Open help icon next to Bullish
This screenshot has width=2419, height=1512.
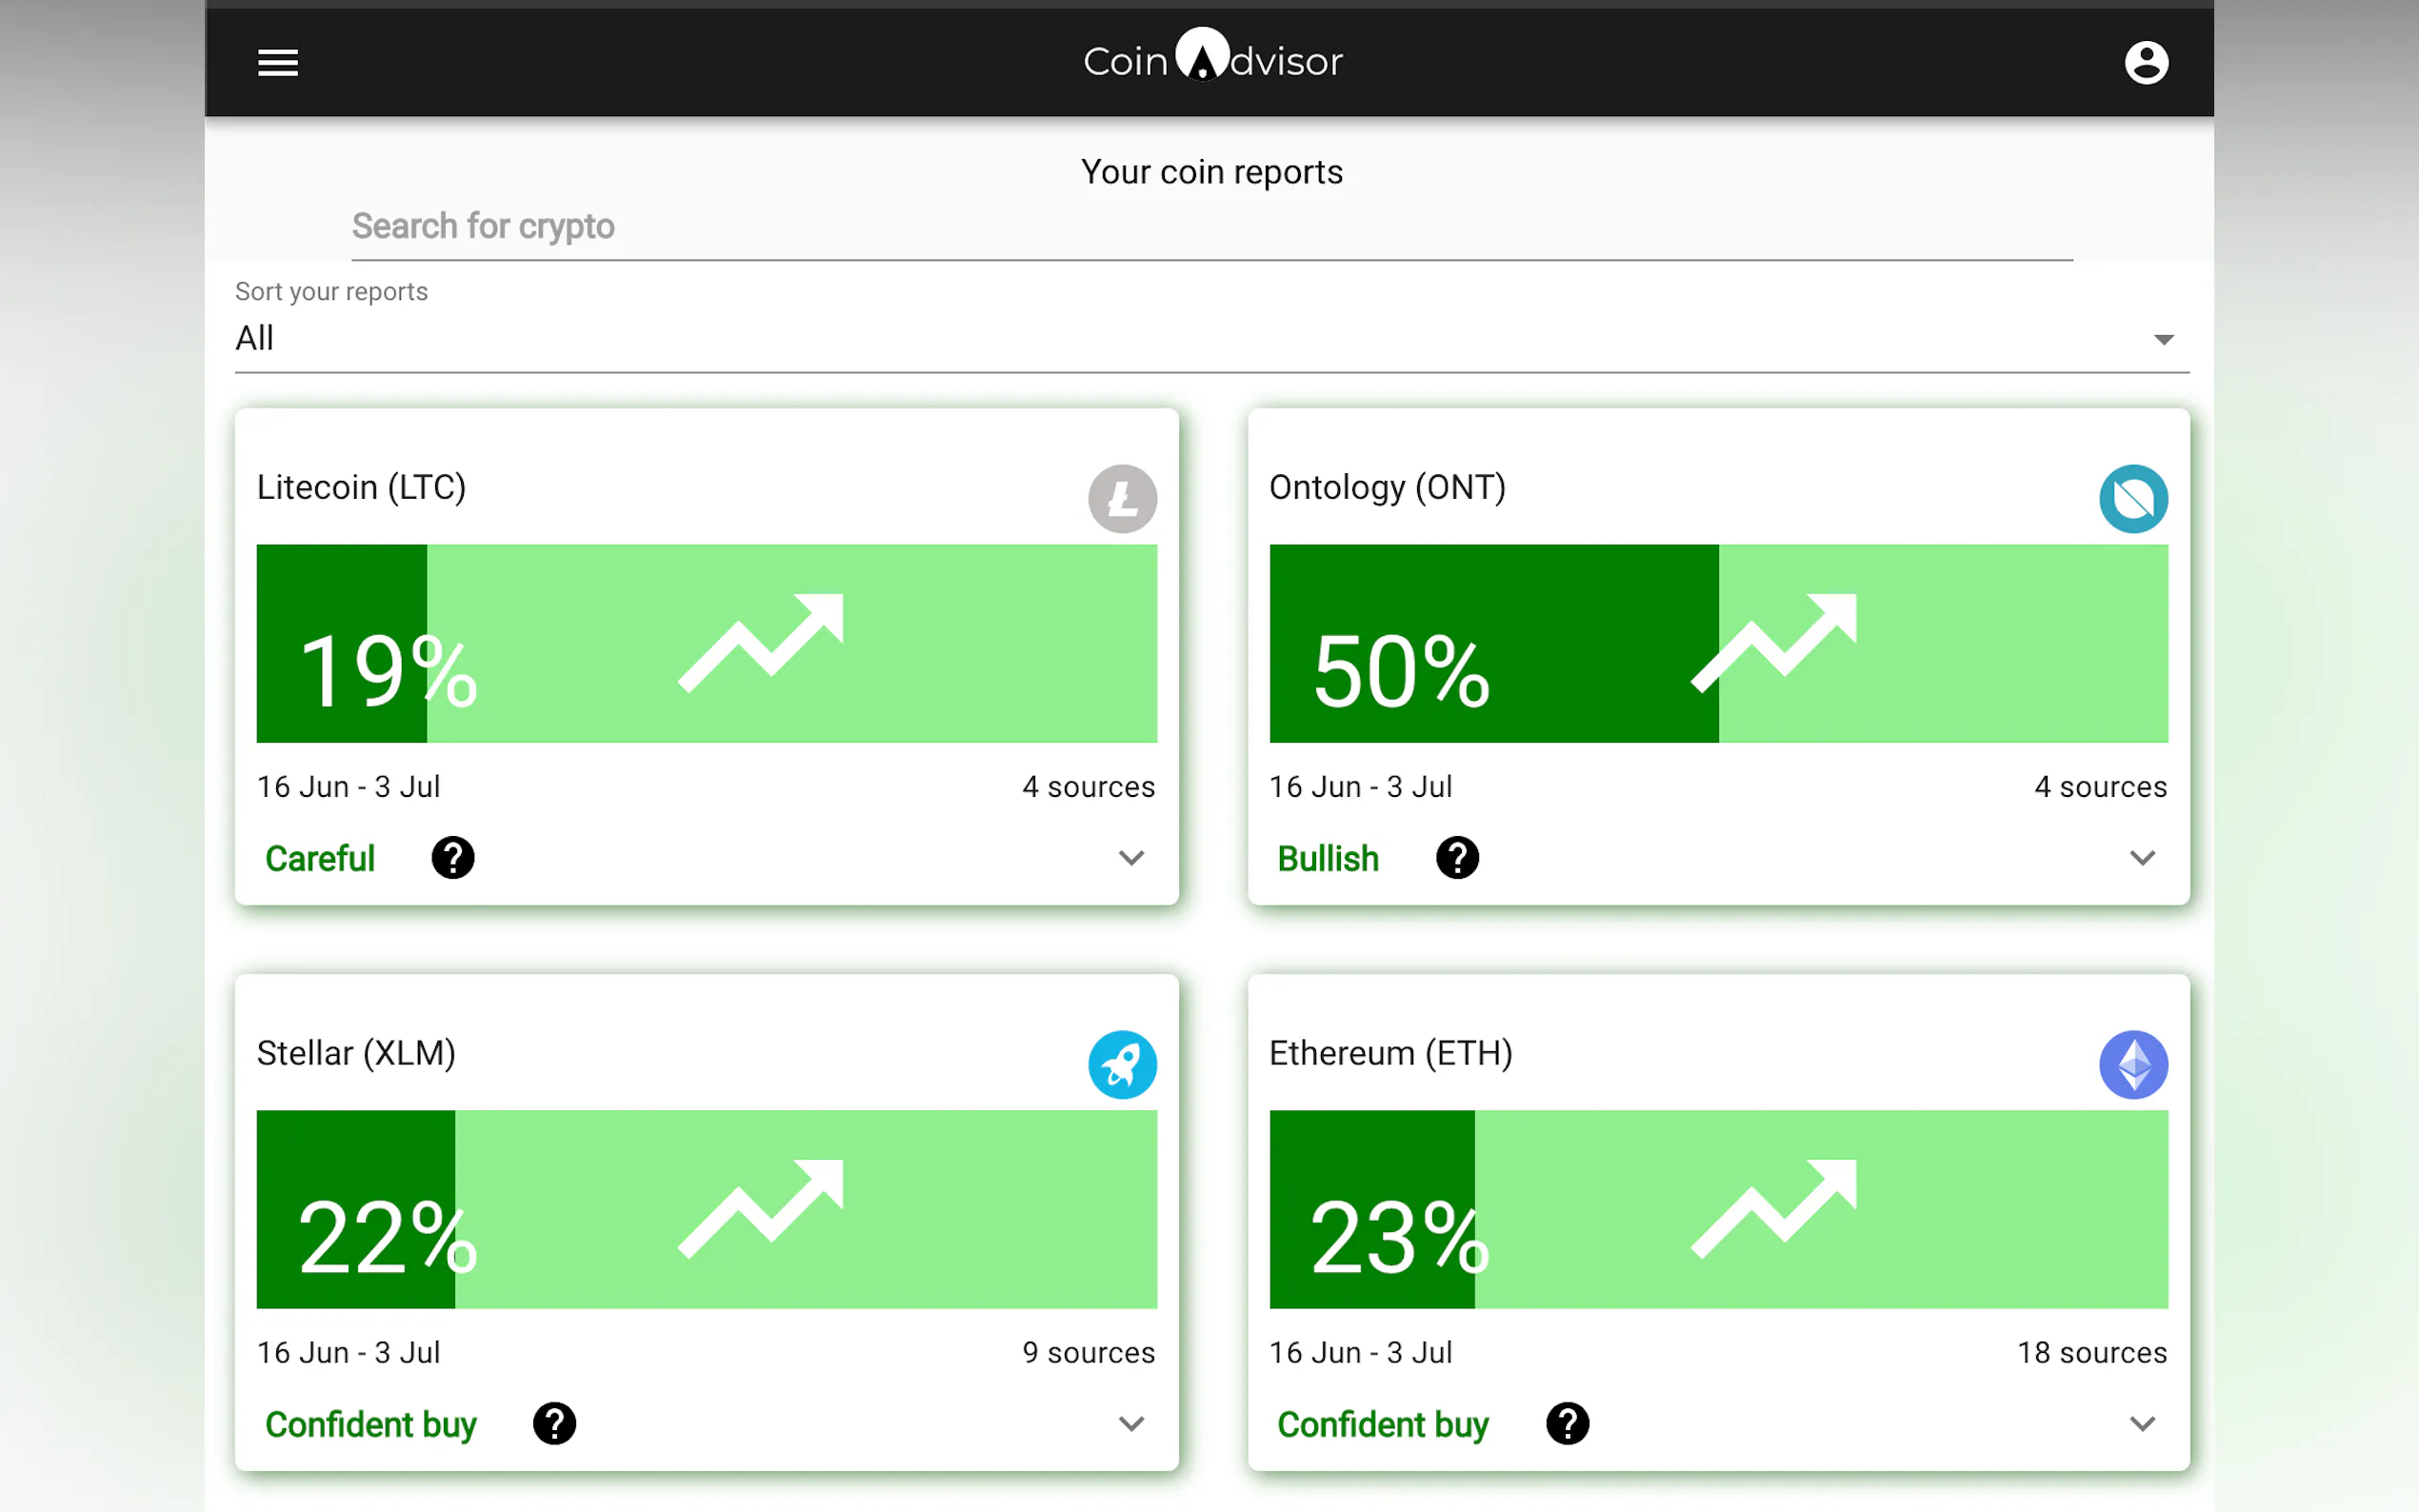click(1457, 857)
